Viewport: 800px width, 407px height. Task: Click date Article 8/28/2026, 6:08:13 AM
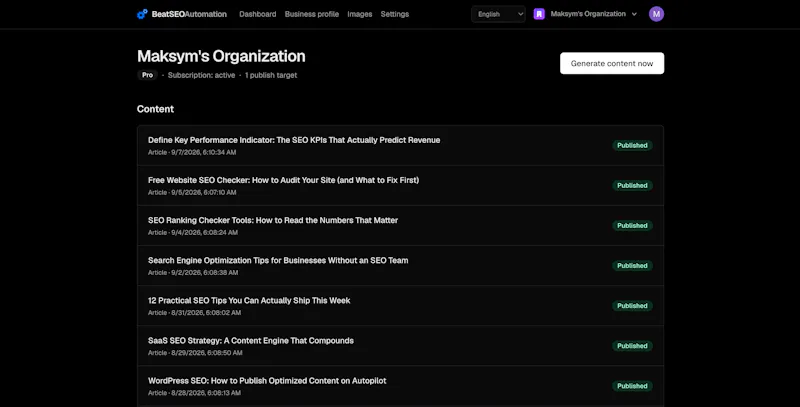click(x=194, y=393)
